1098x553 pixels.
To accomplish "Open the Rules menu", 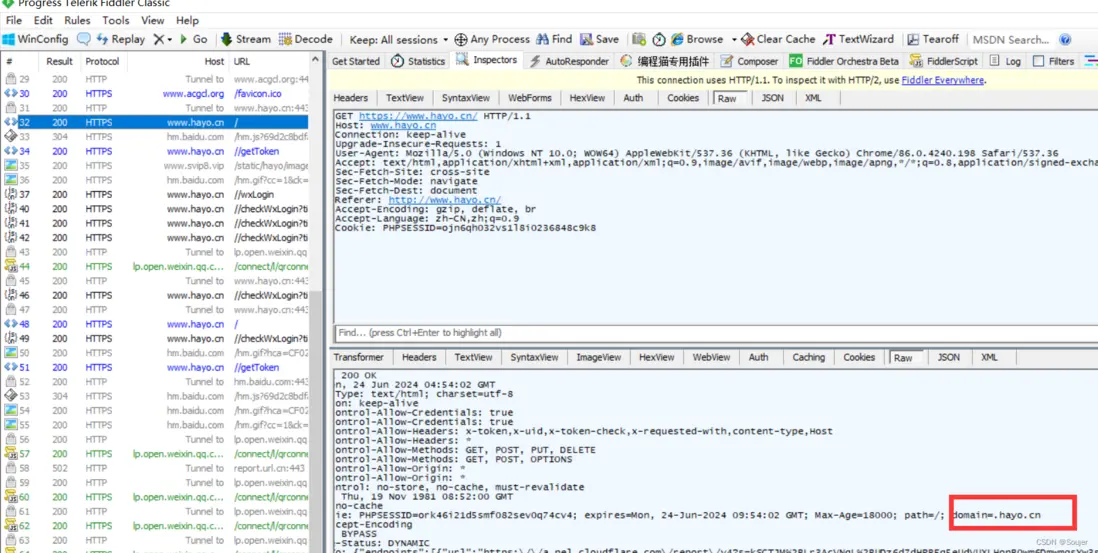I will coord(77,20).
